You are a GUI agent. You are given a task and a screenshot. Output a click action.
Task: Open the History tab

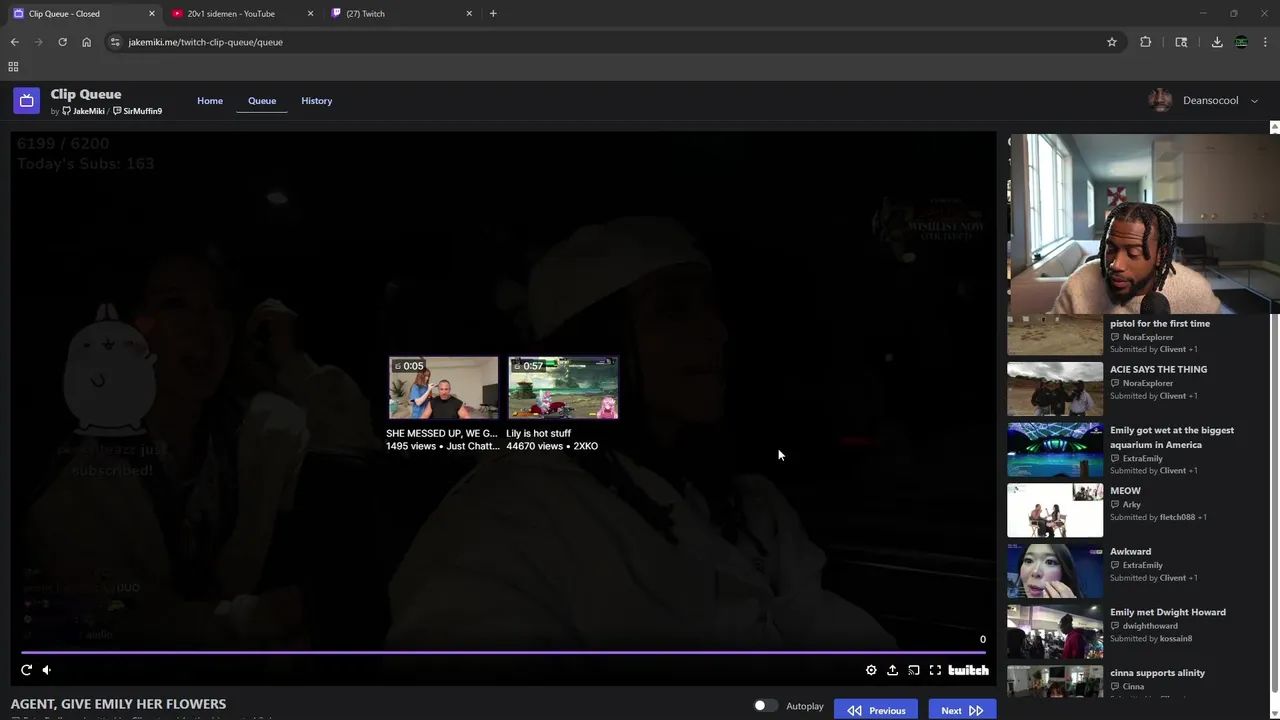[x=317, y=101]
